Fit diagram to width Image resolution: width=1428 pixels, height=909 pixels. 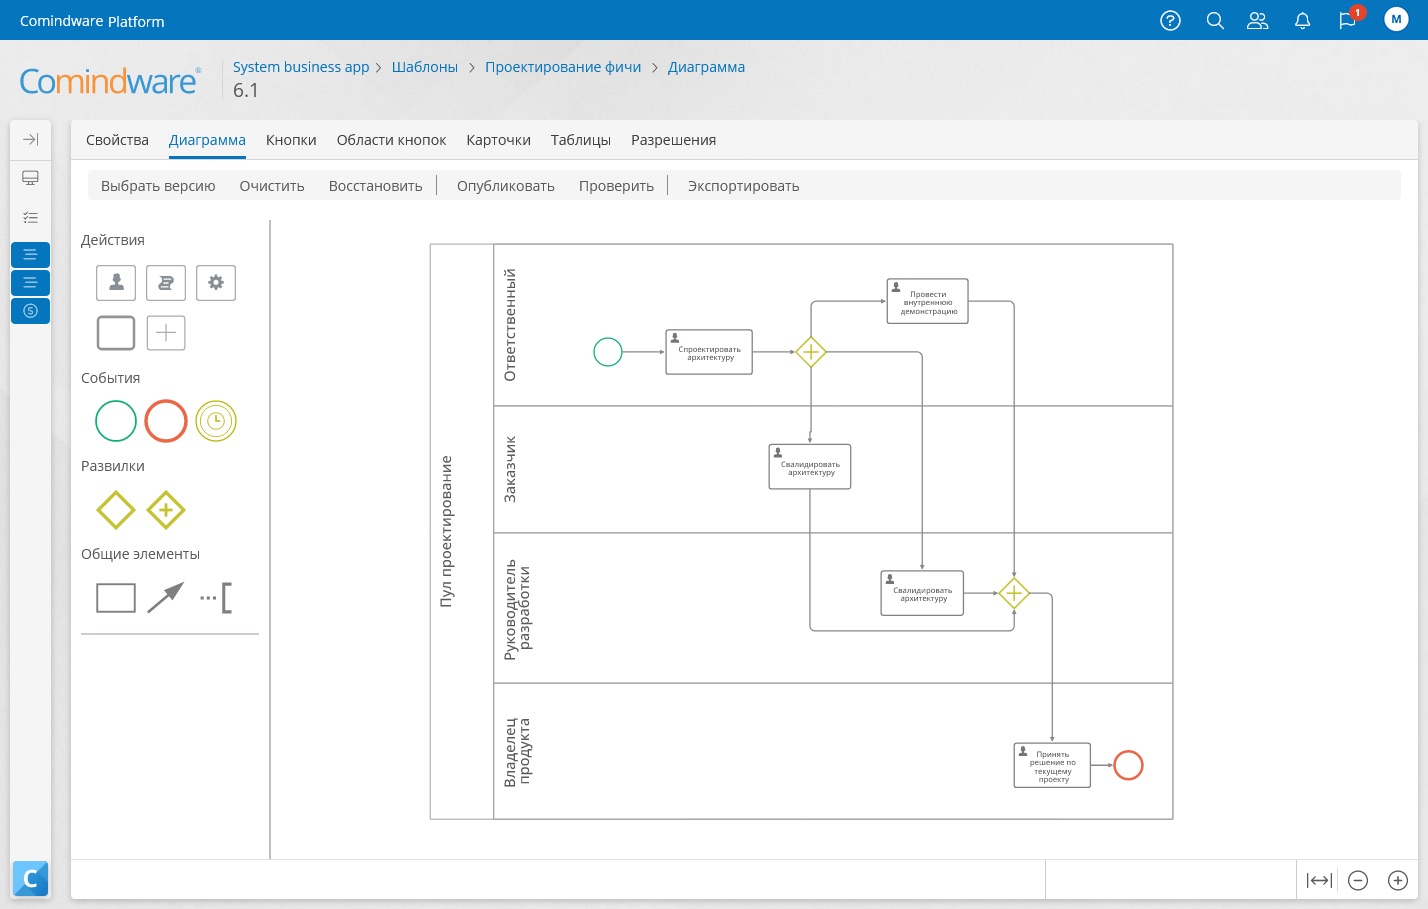(x=1319, y=880)
